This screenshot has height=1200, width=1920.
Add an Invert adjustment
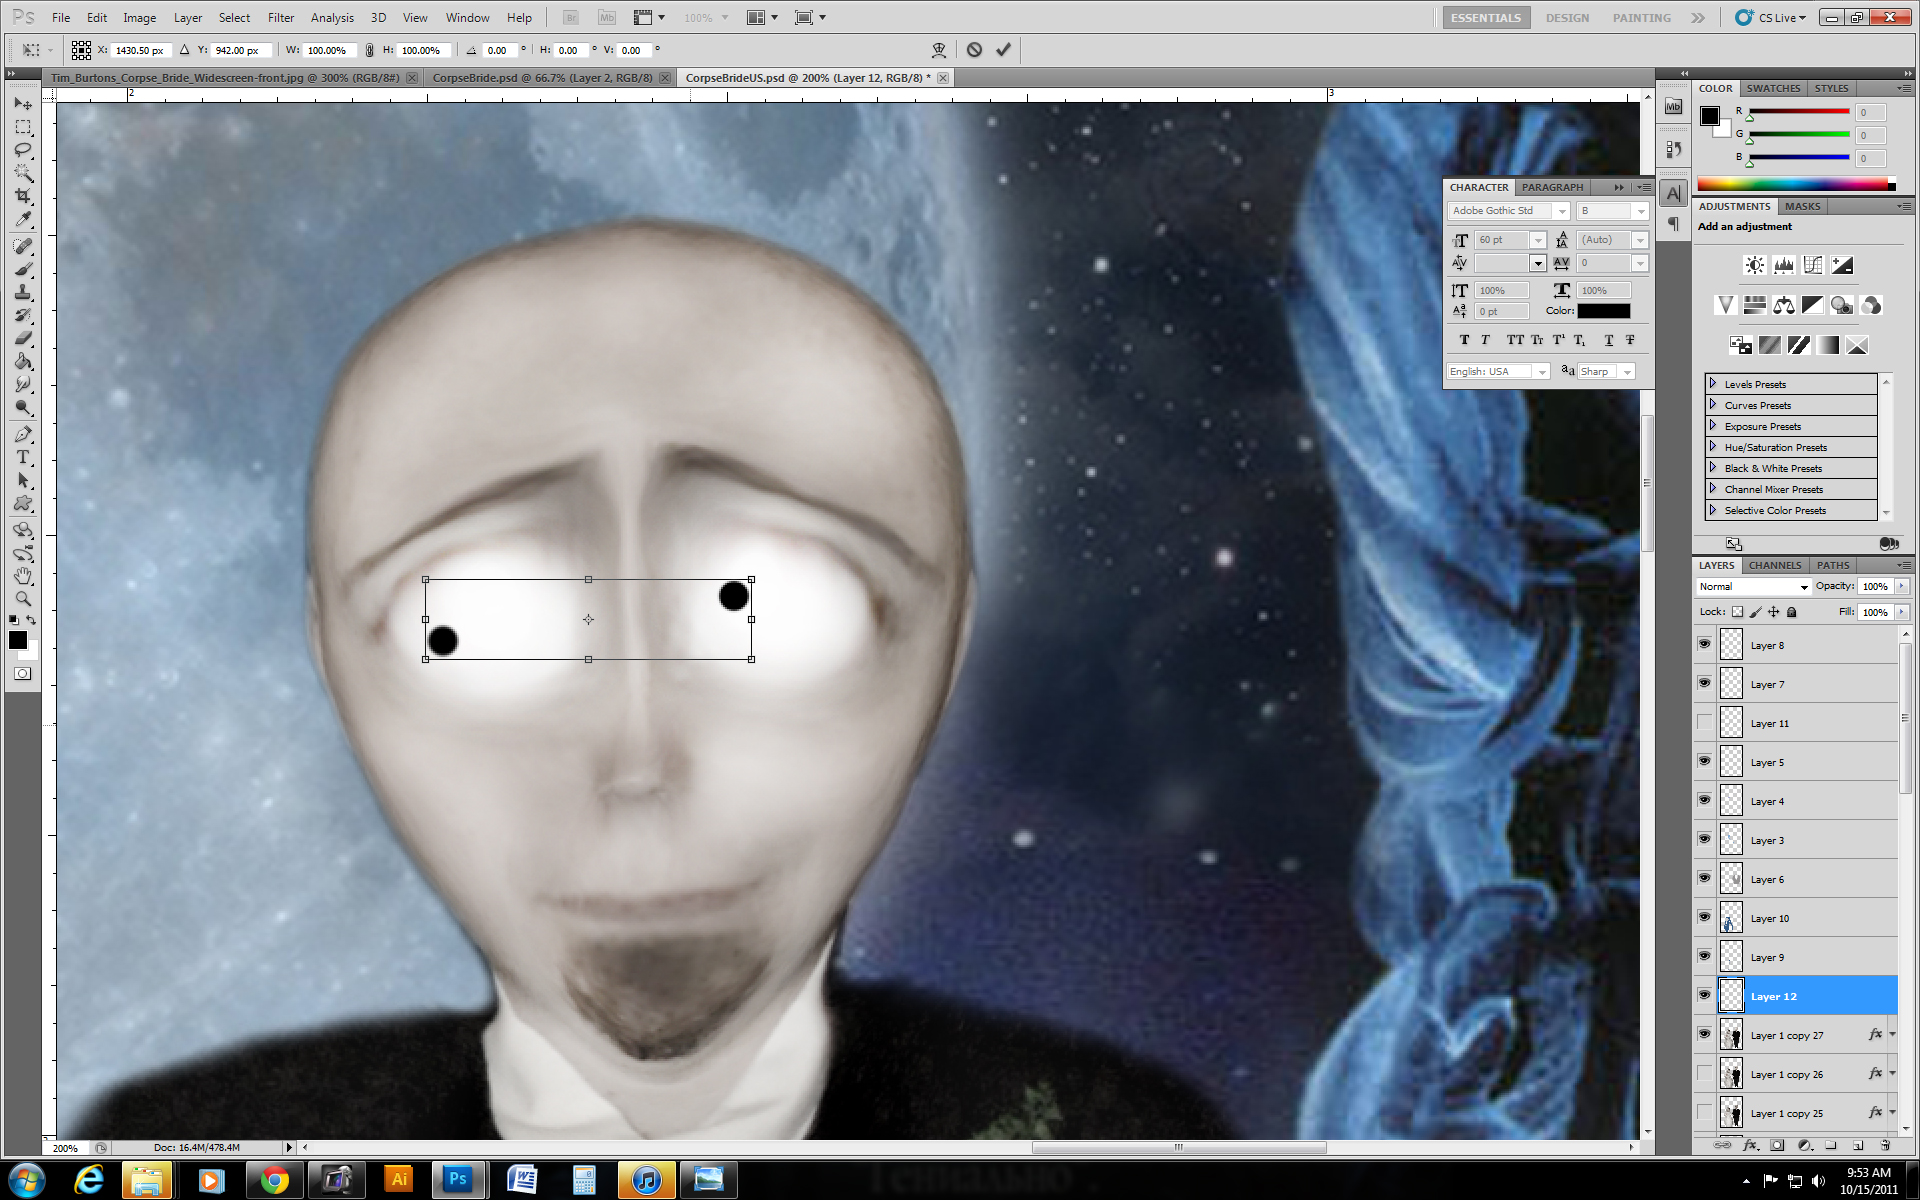(x=1740, y=345)
